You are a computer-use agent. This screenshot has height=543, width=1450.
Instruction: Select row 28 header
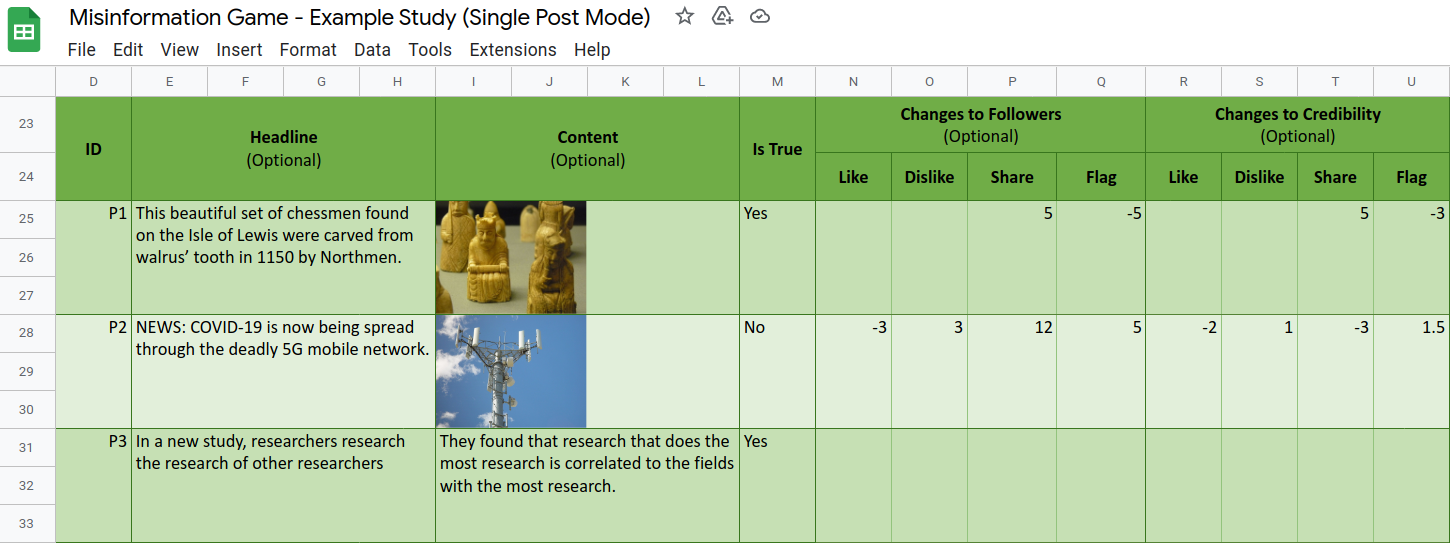pyautogui.click(x=27, y=333)
